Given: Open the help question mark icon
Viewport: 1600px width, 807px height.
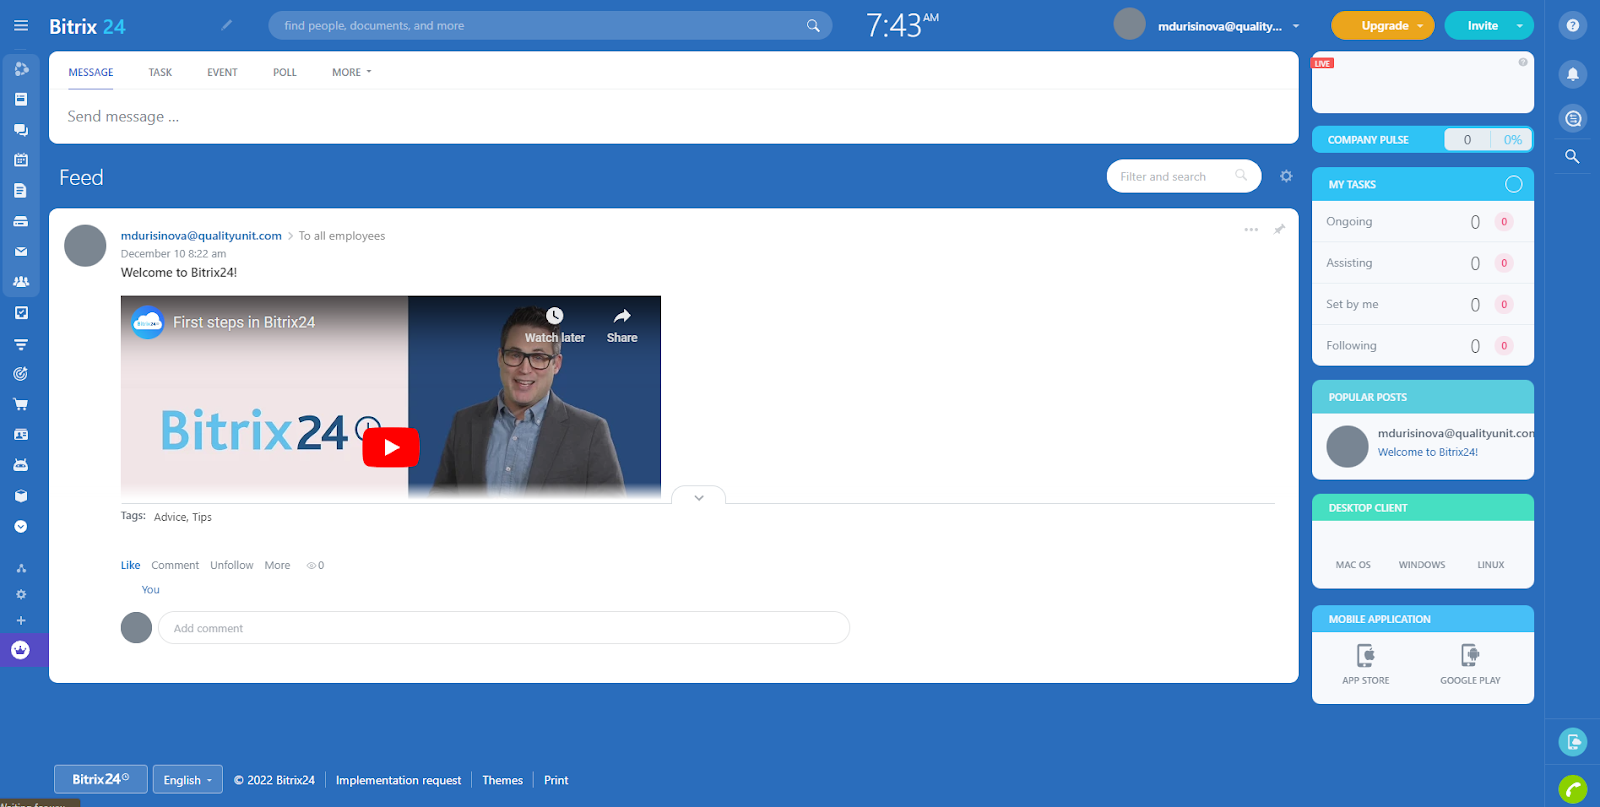Looking at the screenshot, I should (1573, 26).
